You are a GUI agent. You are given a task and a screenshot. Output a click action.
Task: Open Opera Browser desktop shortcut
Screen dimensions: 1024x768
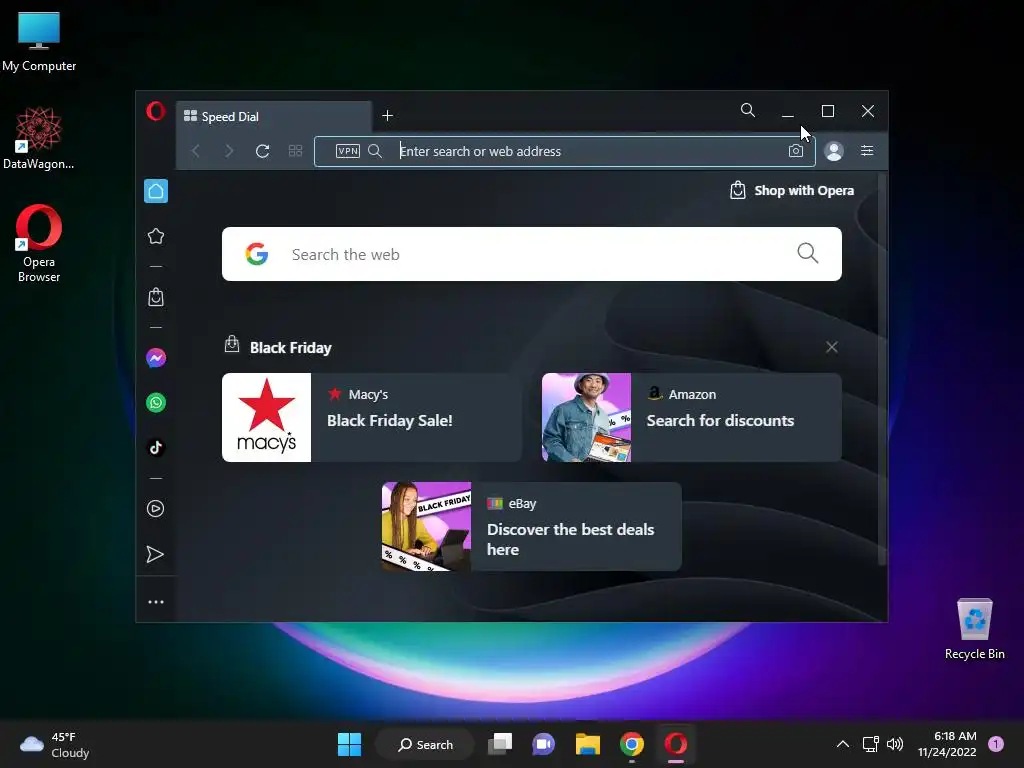coord(39,244)
